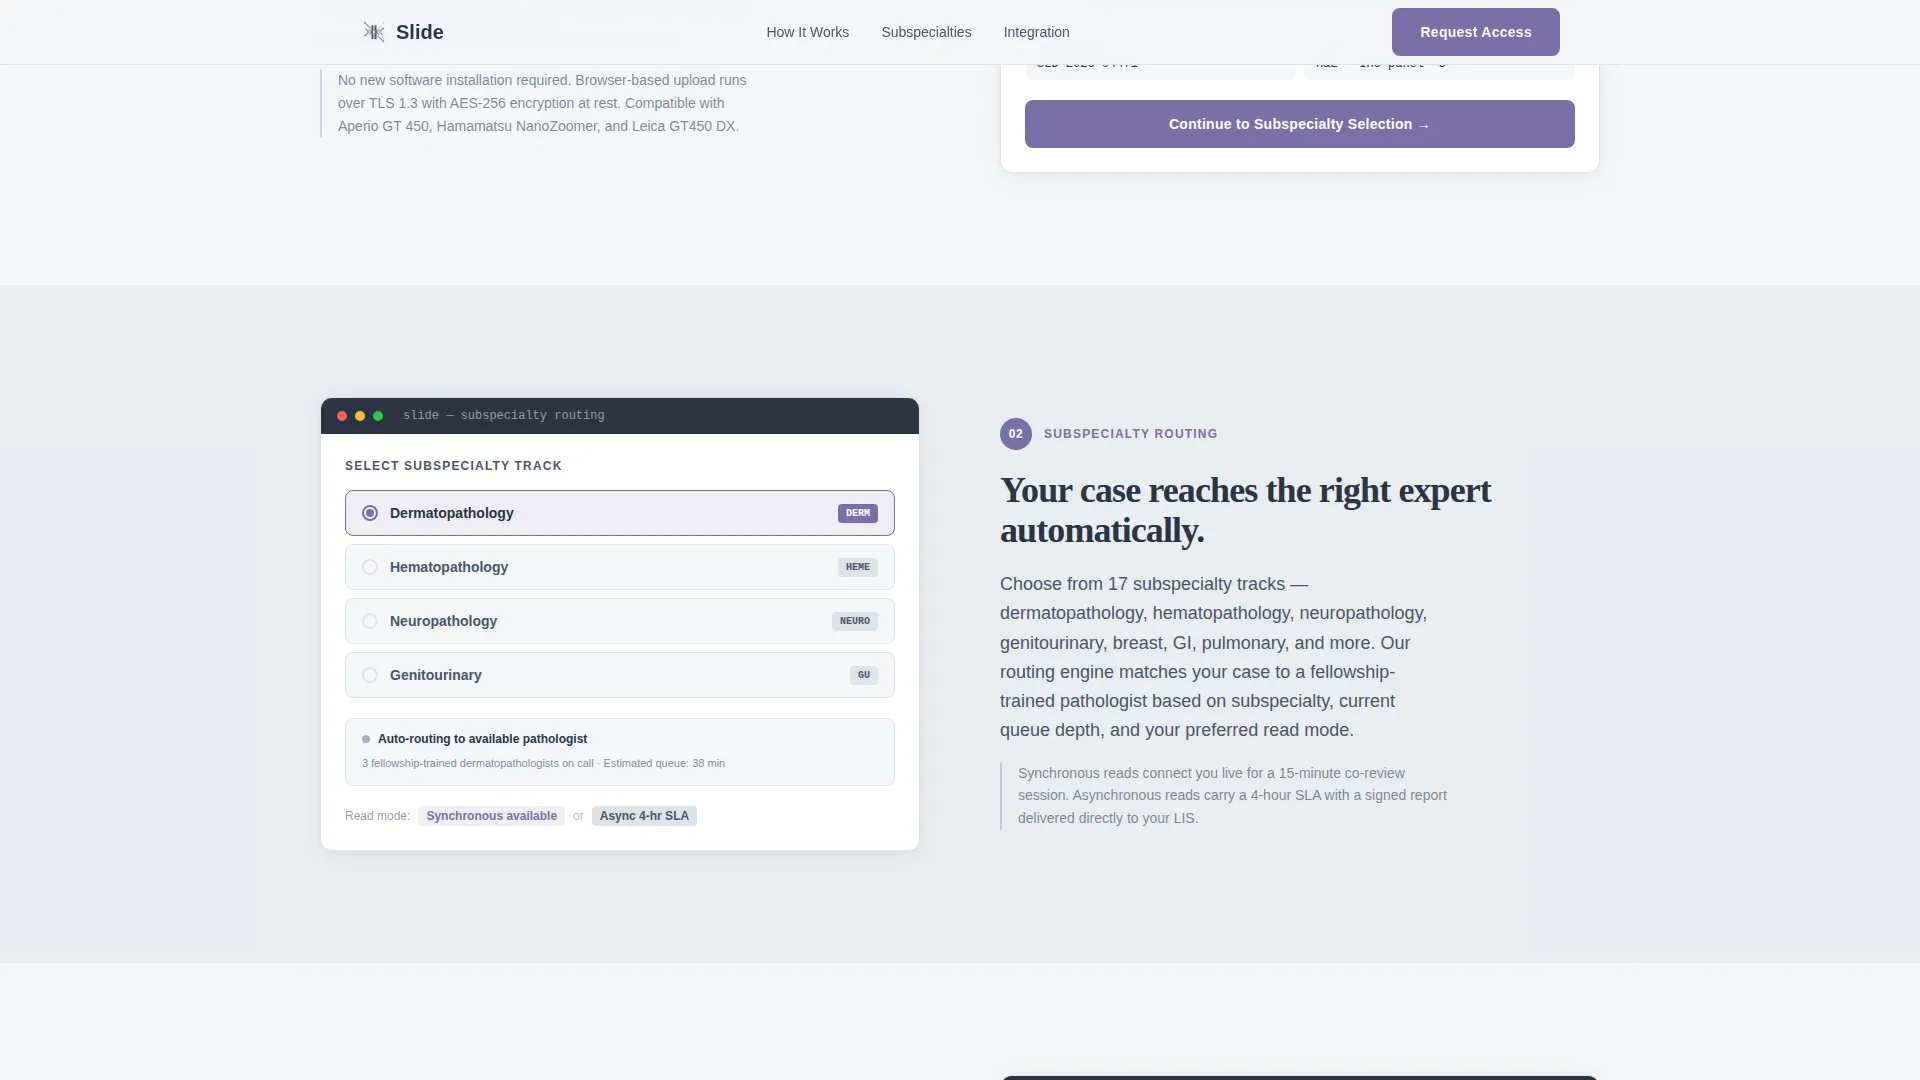
Task: Click 'slide — subspecialty routing' title text
Action: click(x=504, y=415)
